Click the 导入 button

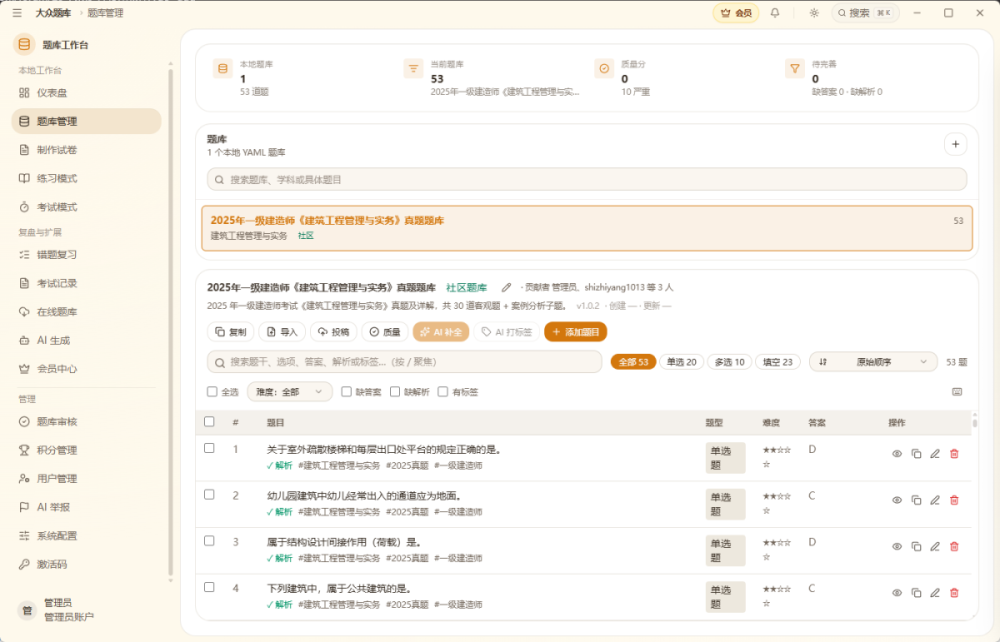click(282, 332)
